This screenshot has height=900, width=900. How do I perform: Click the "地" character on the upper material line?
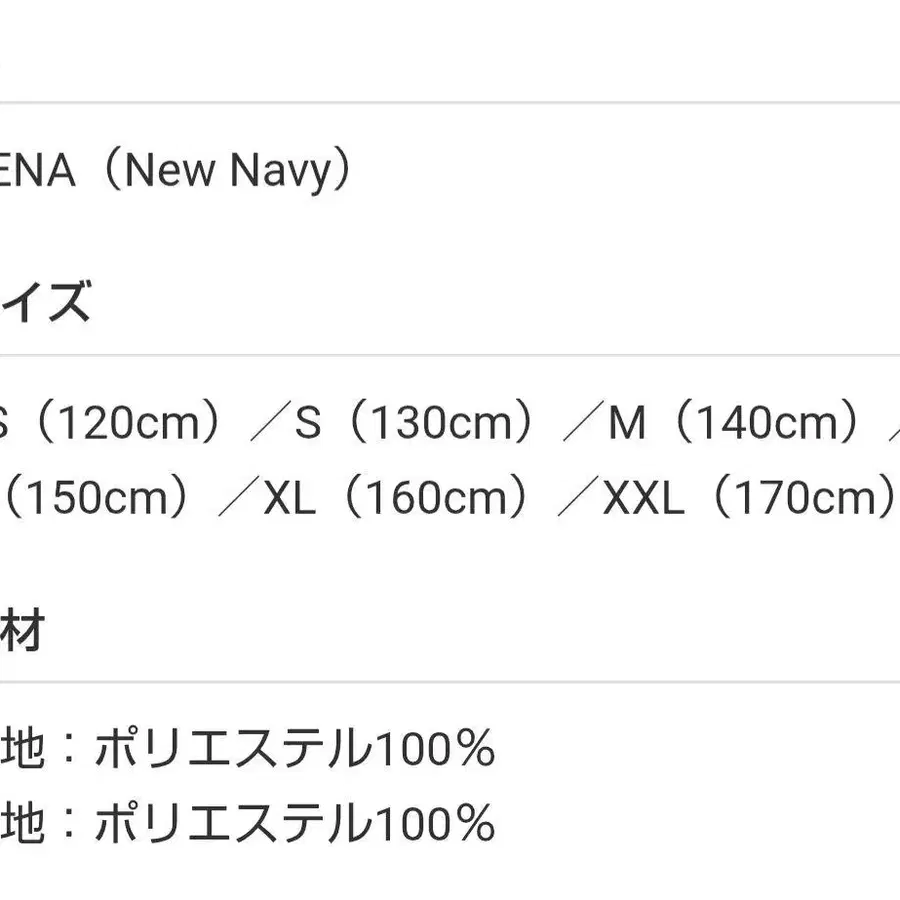[22, 748]
